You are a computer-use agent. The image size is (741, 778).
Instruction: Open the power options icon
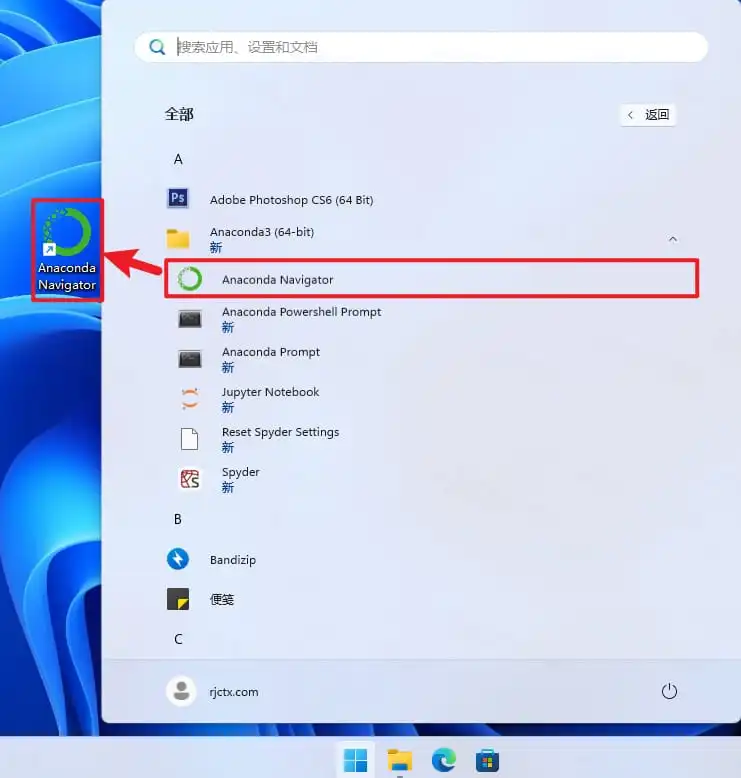pos(669,691)
